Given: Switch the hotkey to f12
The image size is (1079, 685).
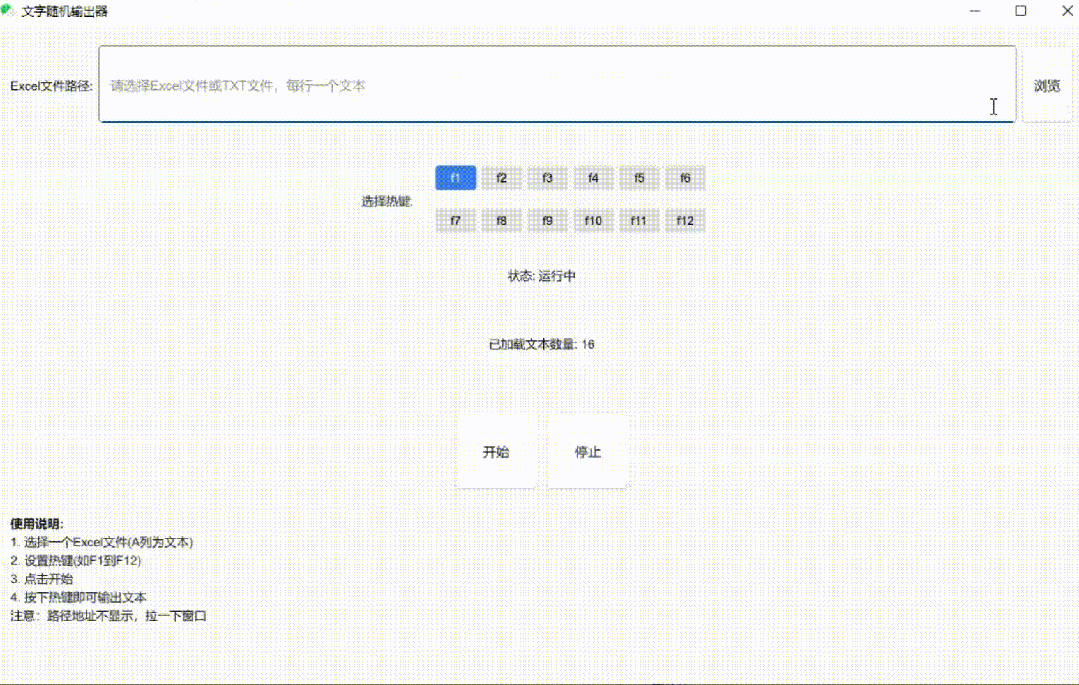Looking at the screenshot, I should tap(685, 220).
